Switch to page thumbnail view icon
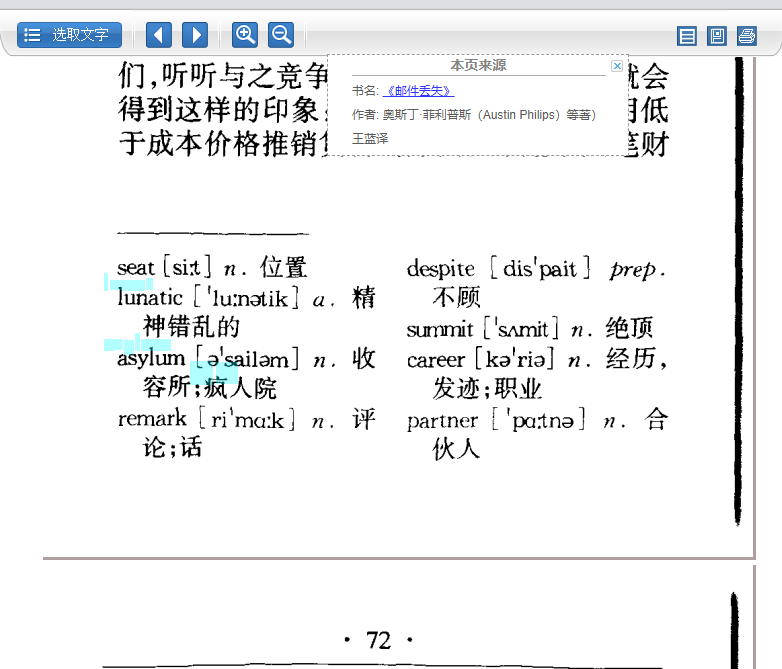This screenshot has width=782, height=669. 717,36
